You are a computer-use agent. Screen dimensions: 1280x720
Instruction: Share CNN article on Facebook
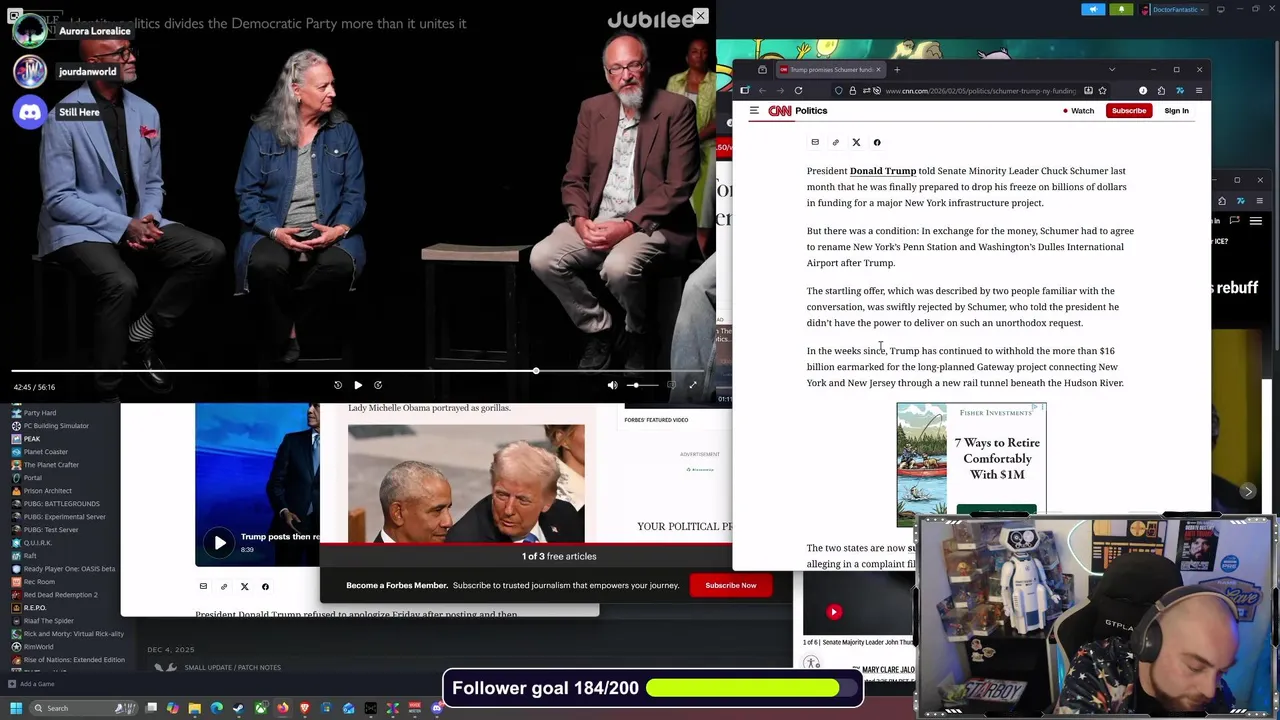(x=877, y=142)
